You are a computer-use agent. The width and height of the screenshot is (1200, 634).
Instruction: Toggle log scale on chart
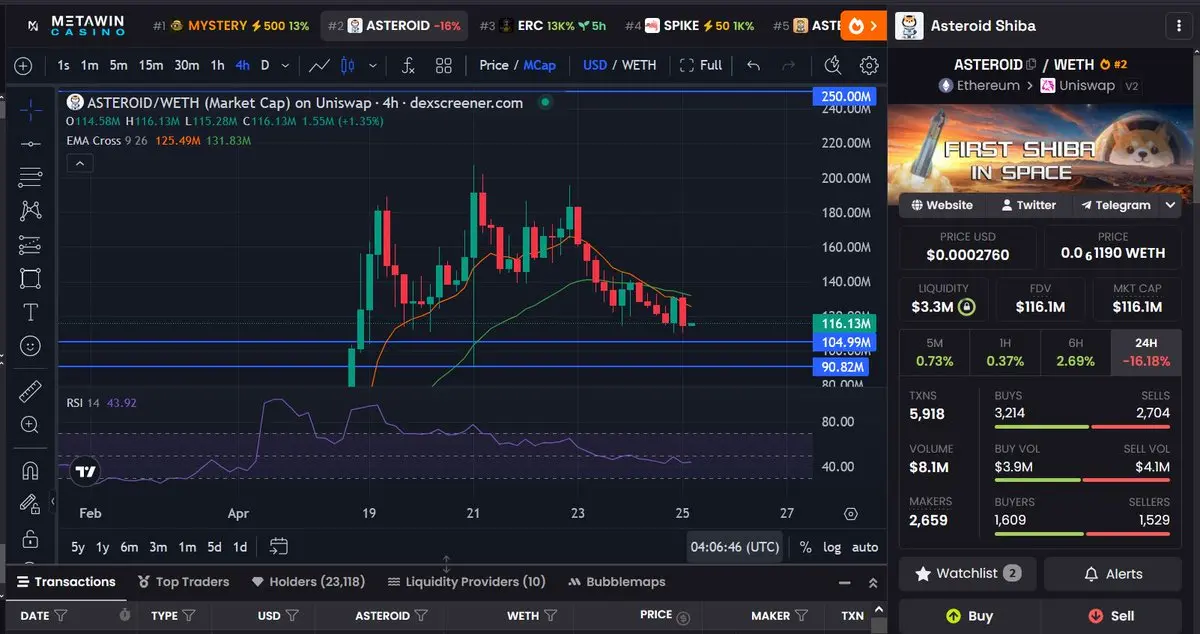point(832,547)
